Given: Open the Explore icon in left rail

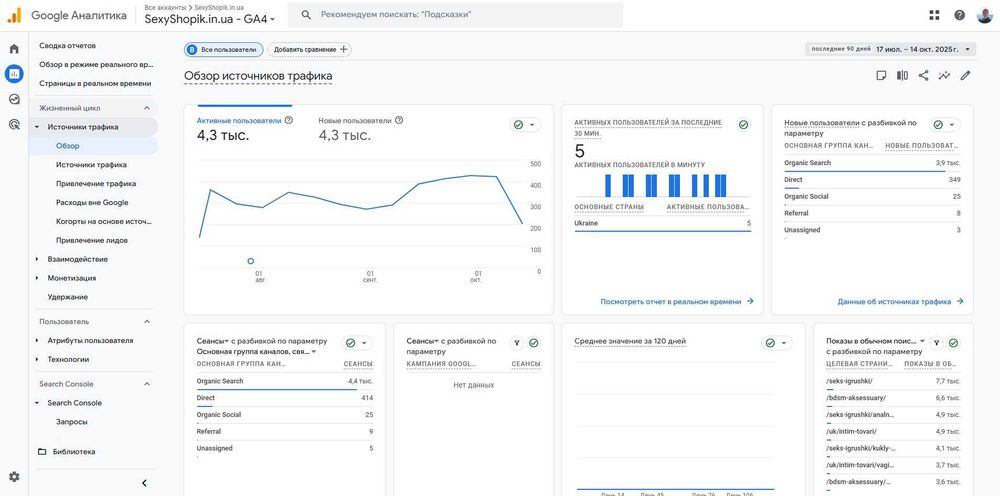Looking at the screenshot, I should tap(14, 99).
